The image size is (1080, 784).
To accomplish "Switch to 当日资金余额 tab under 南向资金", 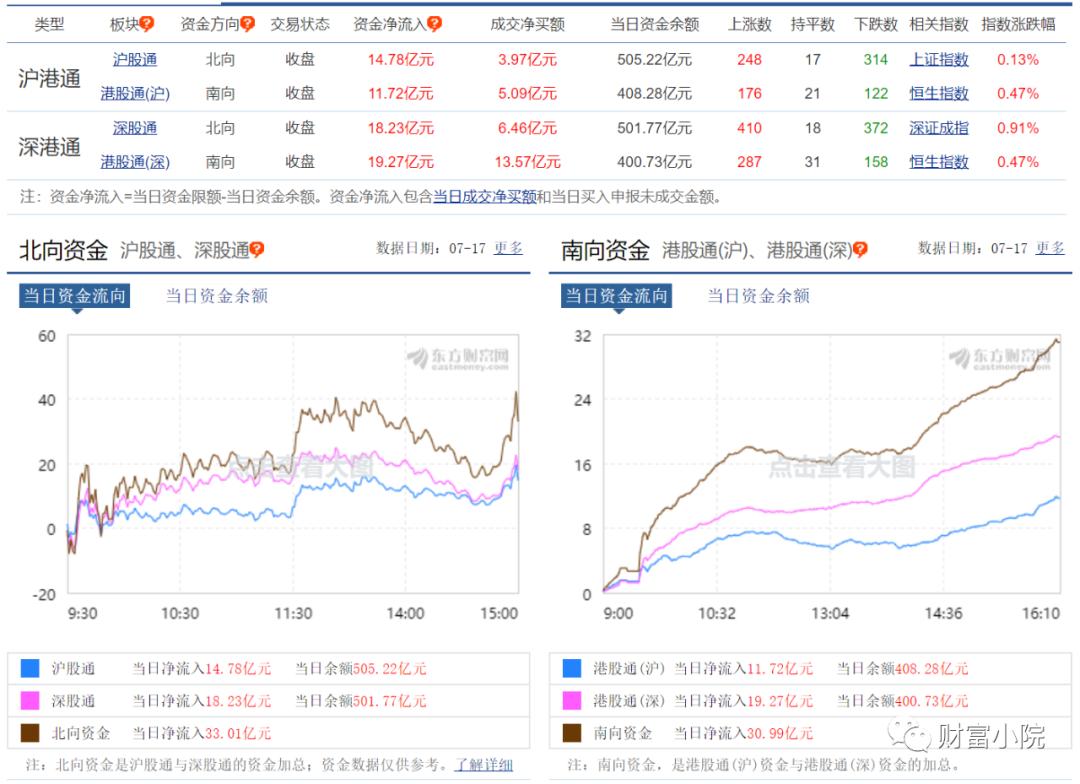I will pos(758,295).
